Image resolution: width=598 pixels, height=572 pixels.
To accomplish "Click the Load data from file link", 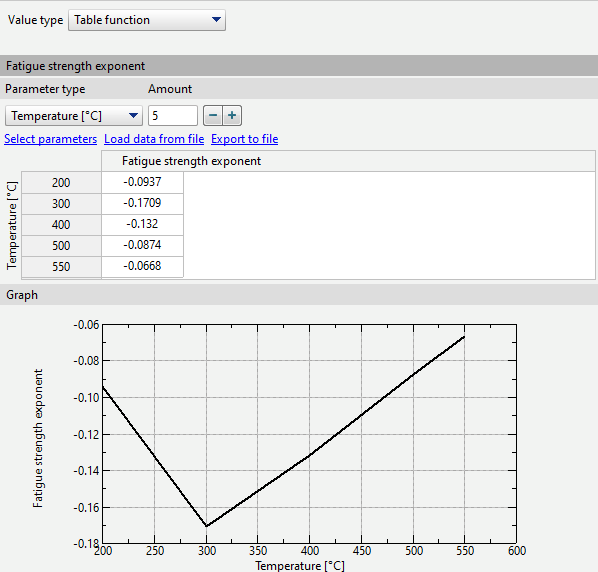I will (154, 139).
